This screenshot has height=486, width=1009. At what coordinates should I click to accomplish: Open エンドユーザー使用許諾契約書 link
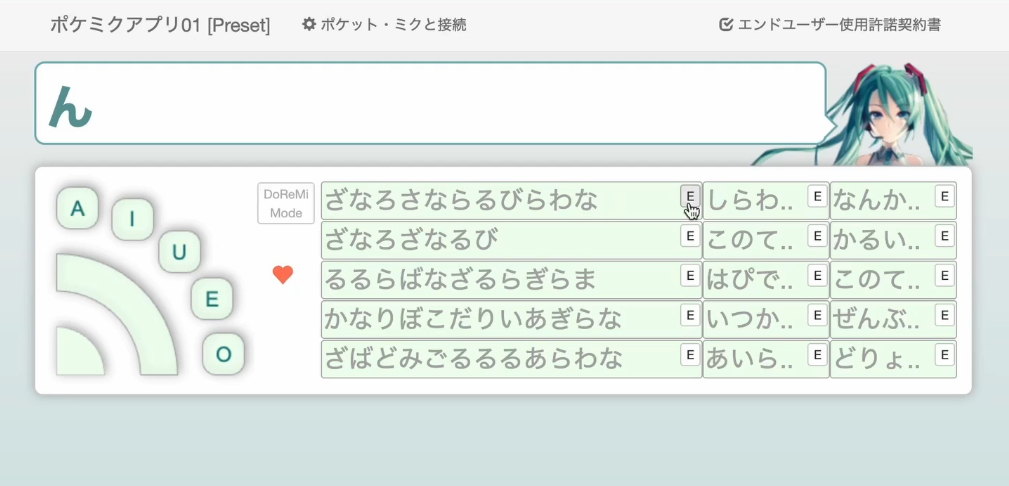[x=829, y=25]
